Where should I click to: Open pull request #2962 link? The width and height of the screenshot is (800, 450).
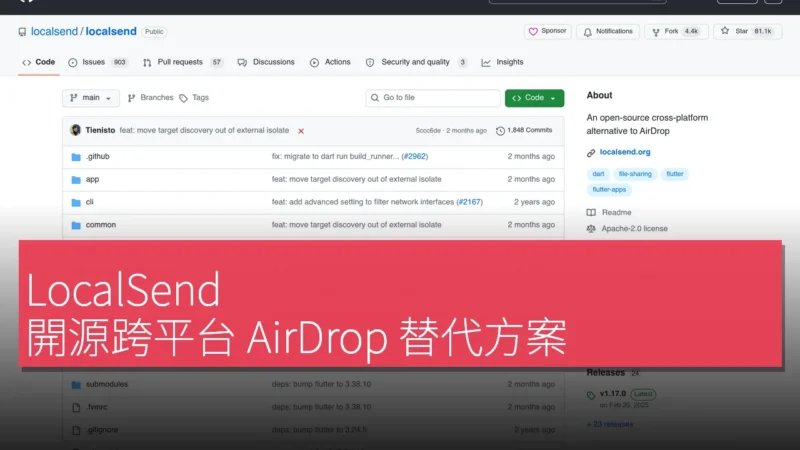point(414,157)
